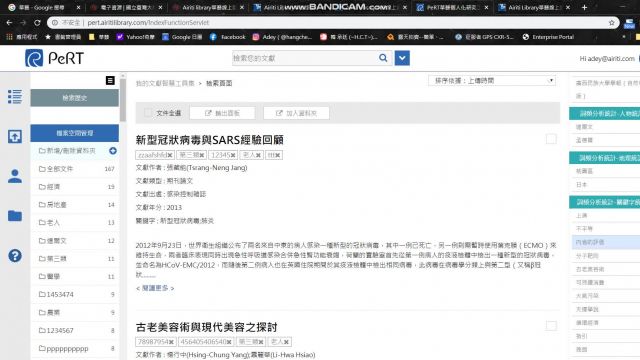Click the add-to-folder button
Image resolution: width=640 pixels, height=360 pixels.
click(x=296, y=113)
